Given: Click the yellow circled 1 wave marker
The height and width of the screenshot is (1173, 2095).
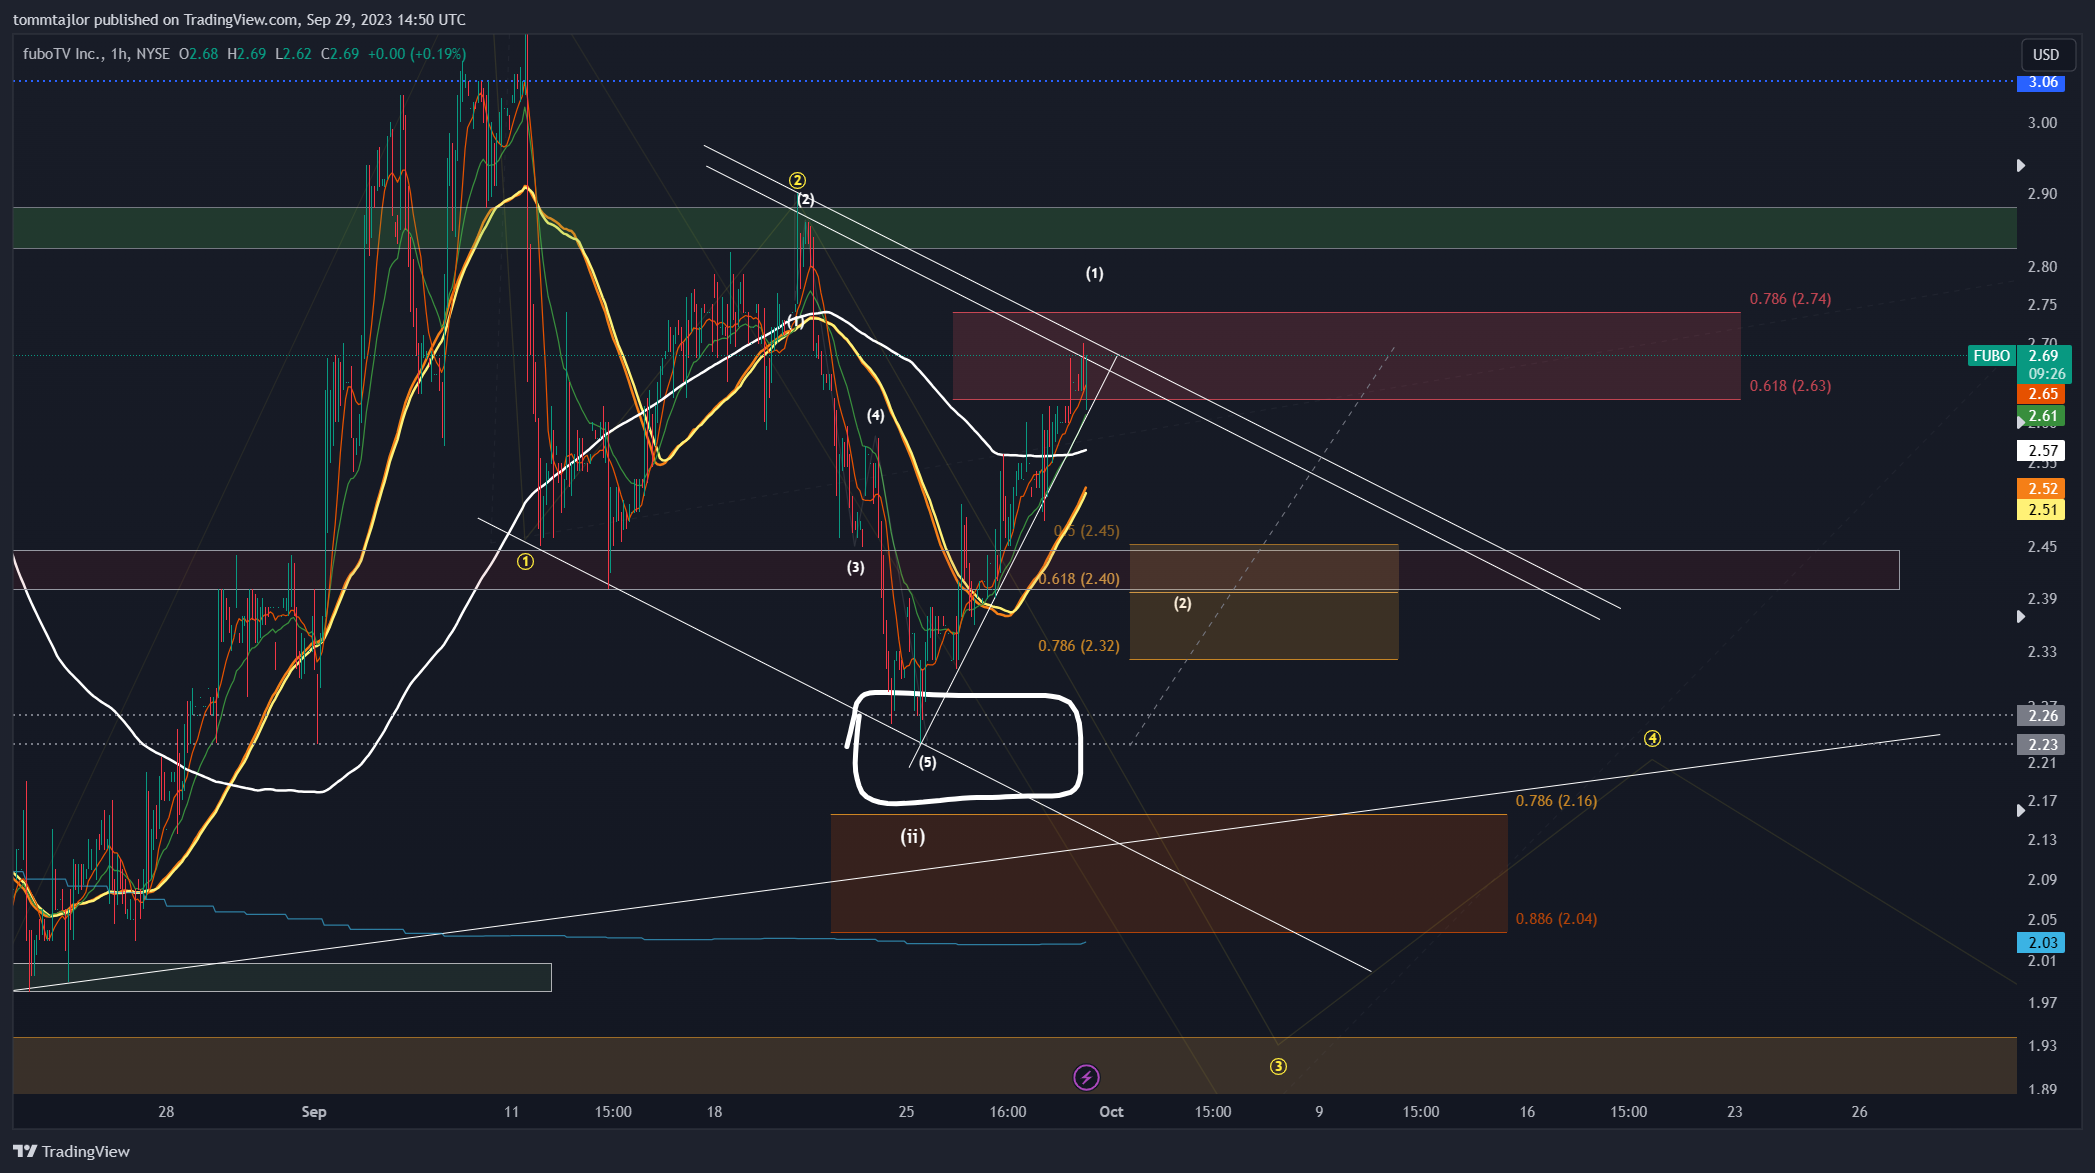Looking at the screenshot, I should point(525,562).
